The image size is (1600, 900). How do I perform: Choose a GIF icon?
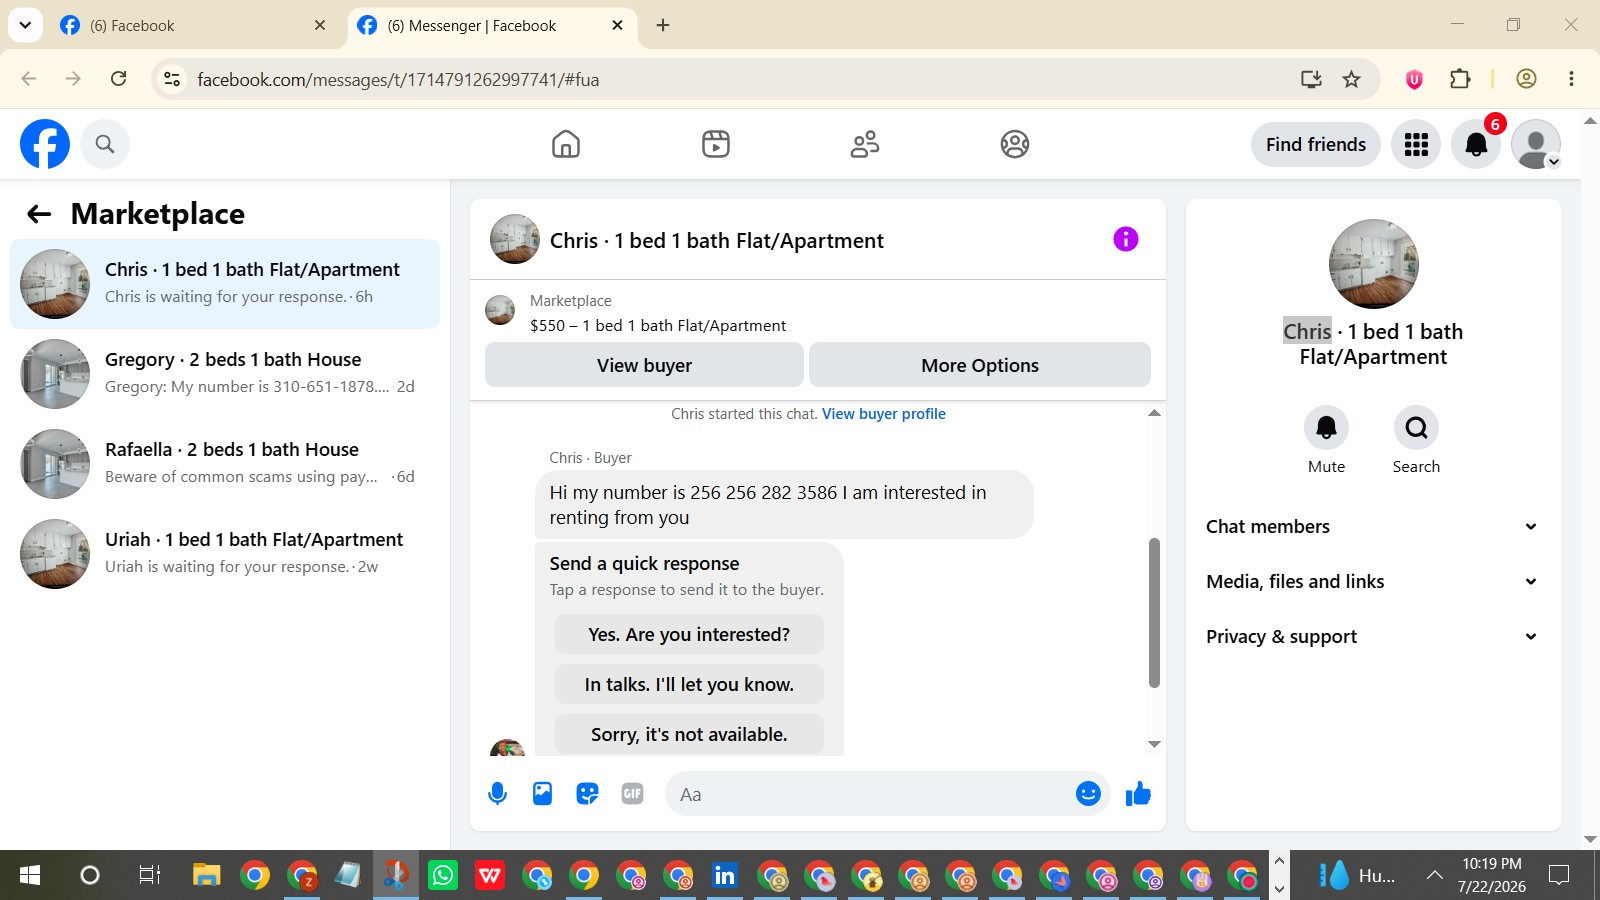click(632, 794)
